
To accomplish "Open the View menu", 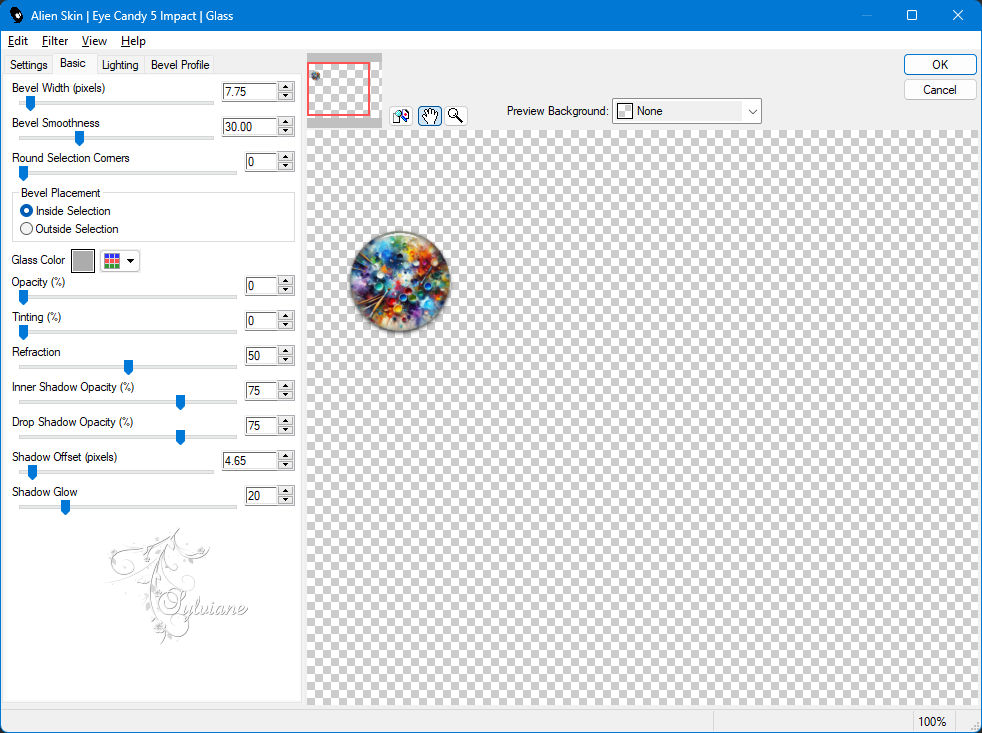I will click(x=94, y=41).
